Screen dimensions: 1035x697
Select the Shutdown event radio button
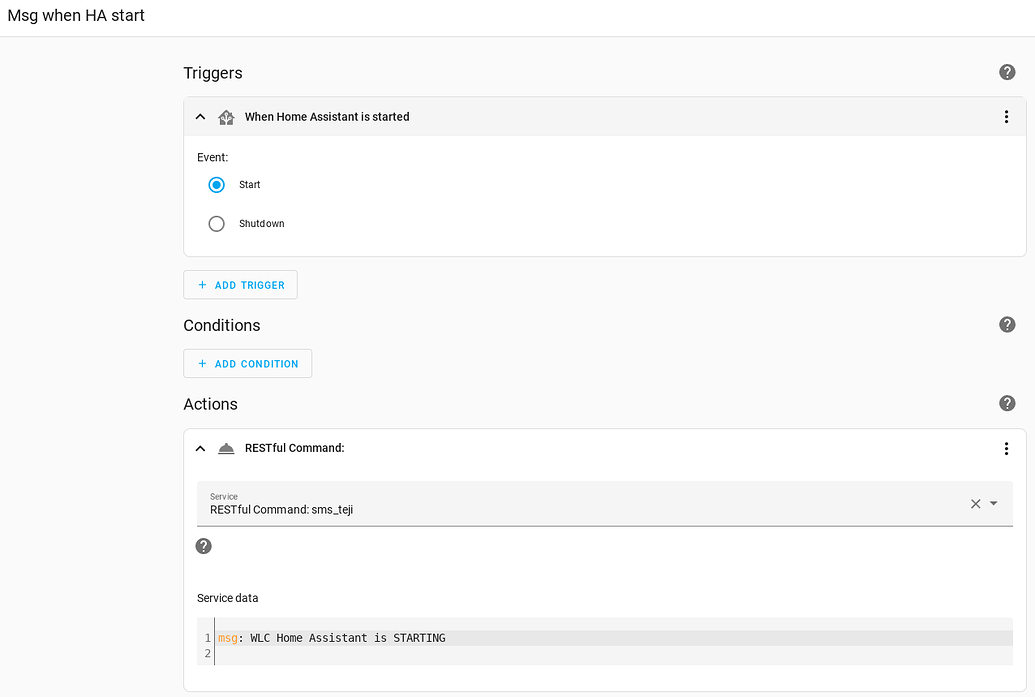pos(216,223)
